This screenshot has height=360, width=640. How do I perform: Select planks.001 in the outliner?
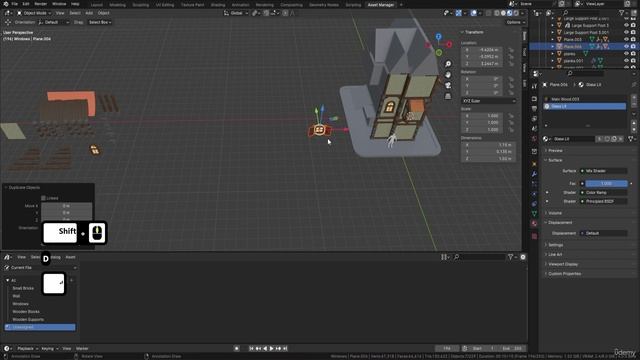(x=573, y=61)
